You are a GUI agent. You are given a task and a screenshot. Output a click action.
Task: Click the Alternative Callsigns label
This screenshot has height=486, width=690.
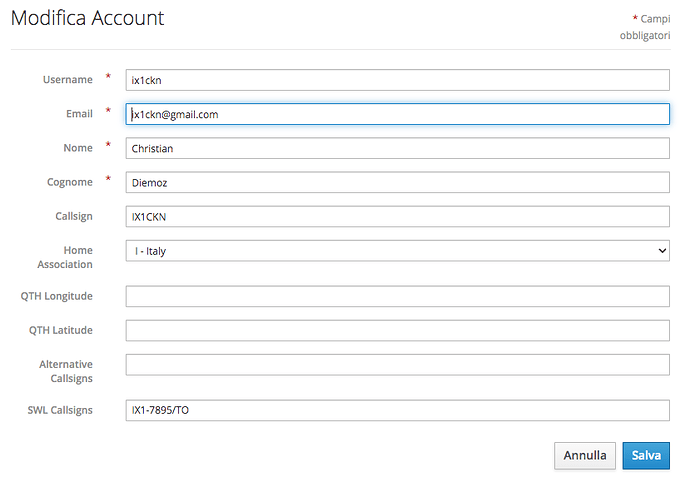click(x=65, y=371)
